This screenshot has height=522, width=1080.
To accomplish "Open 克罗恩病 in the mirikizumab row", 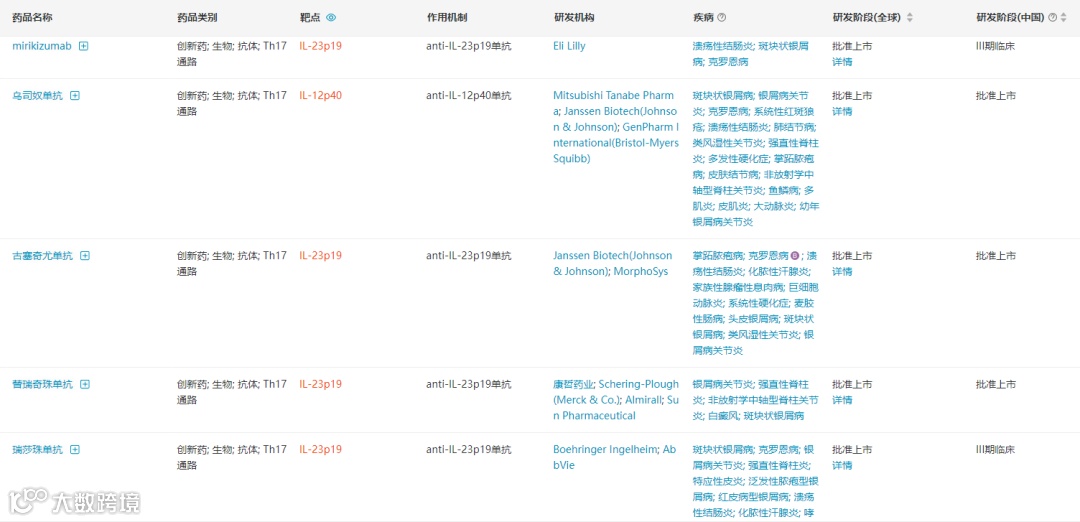I will (727, 62).
